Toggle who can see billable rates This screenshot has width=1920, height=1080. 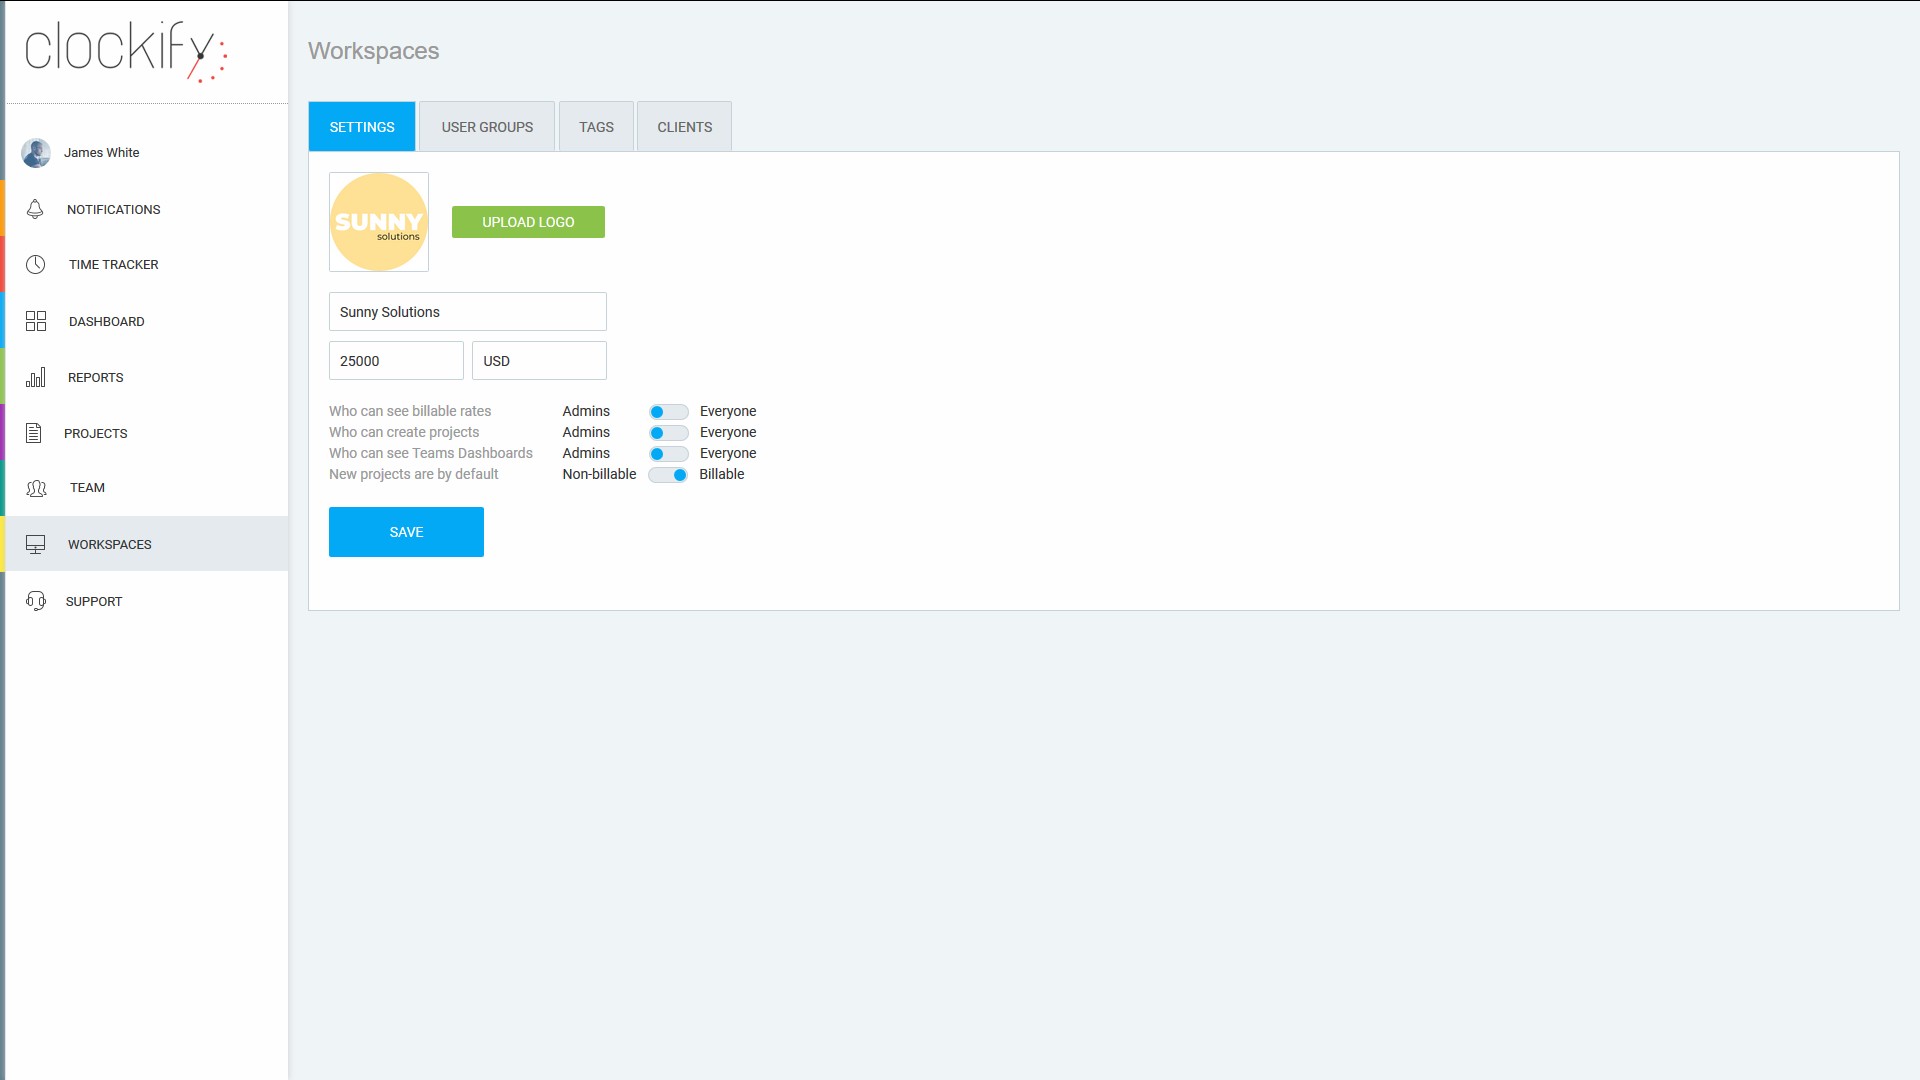click(668, 412)
